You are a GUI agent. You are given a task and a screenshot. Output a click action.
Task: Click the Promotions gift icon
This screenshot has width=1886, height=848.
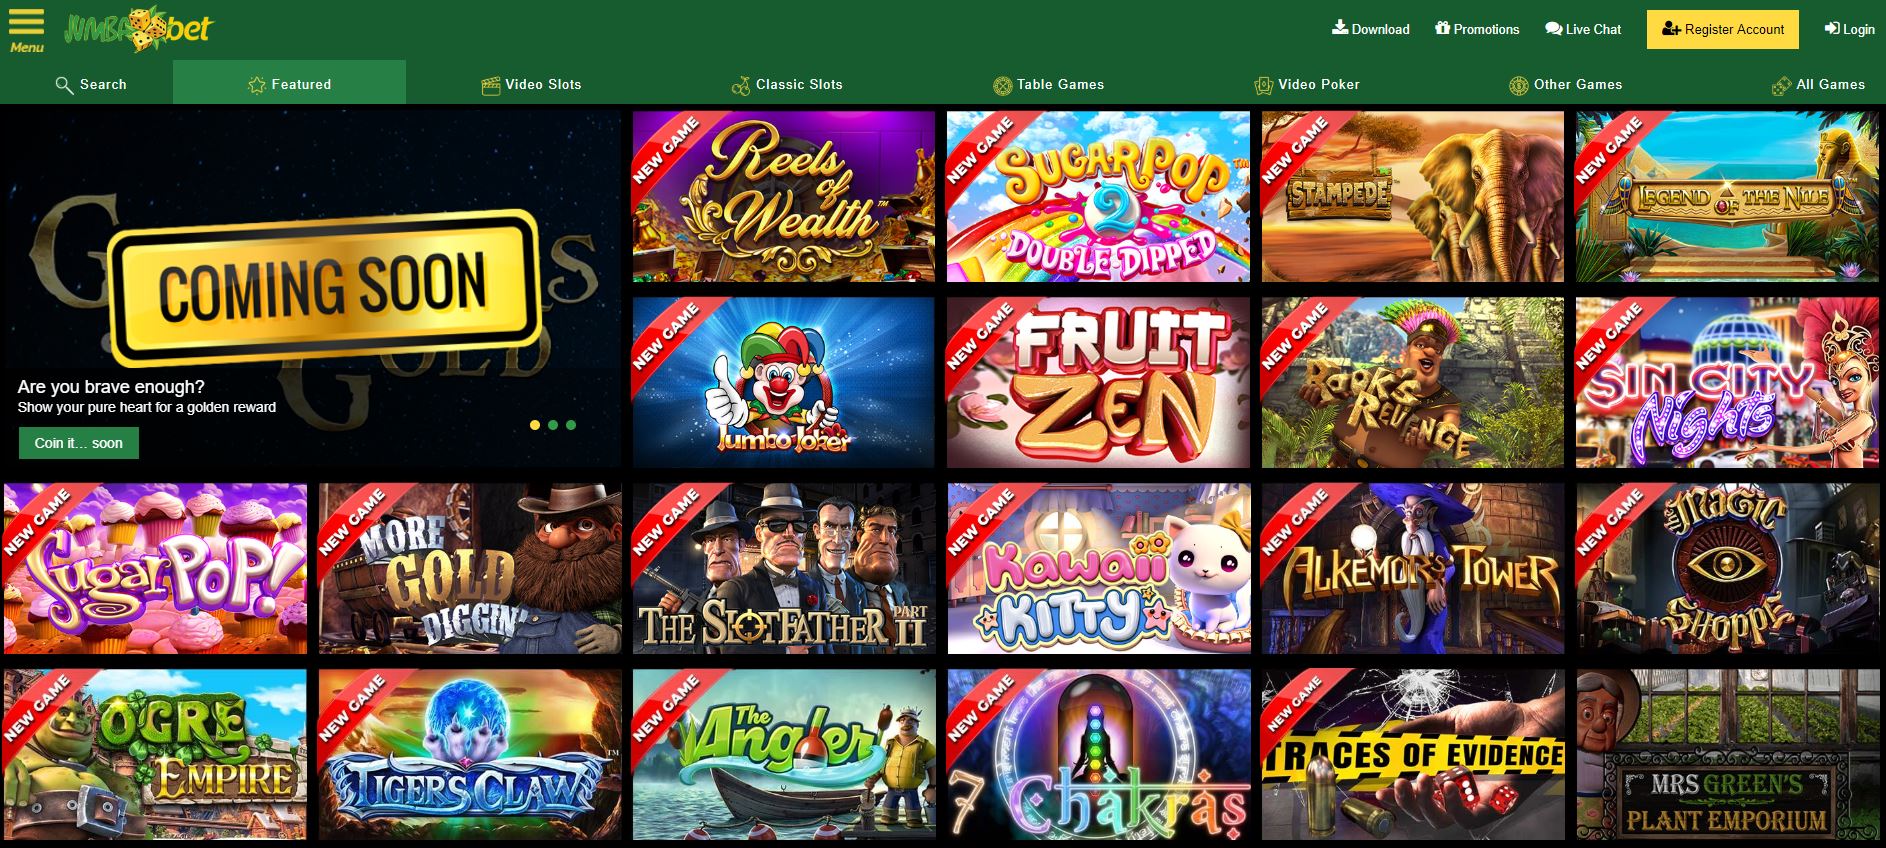pos(1442,28)
